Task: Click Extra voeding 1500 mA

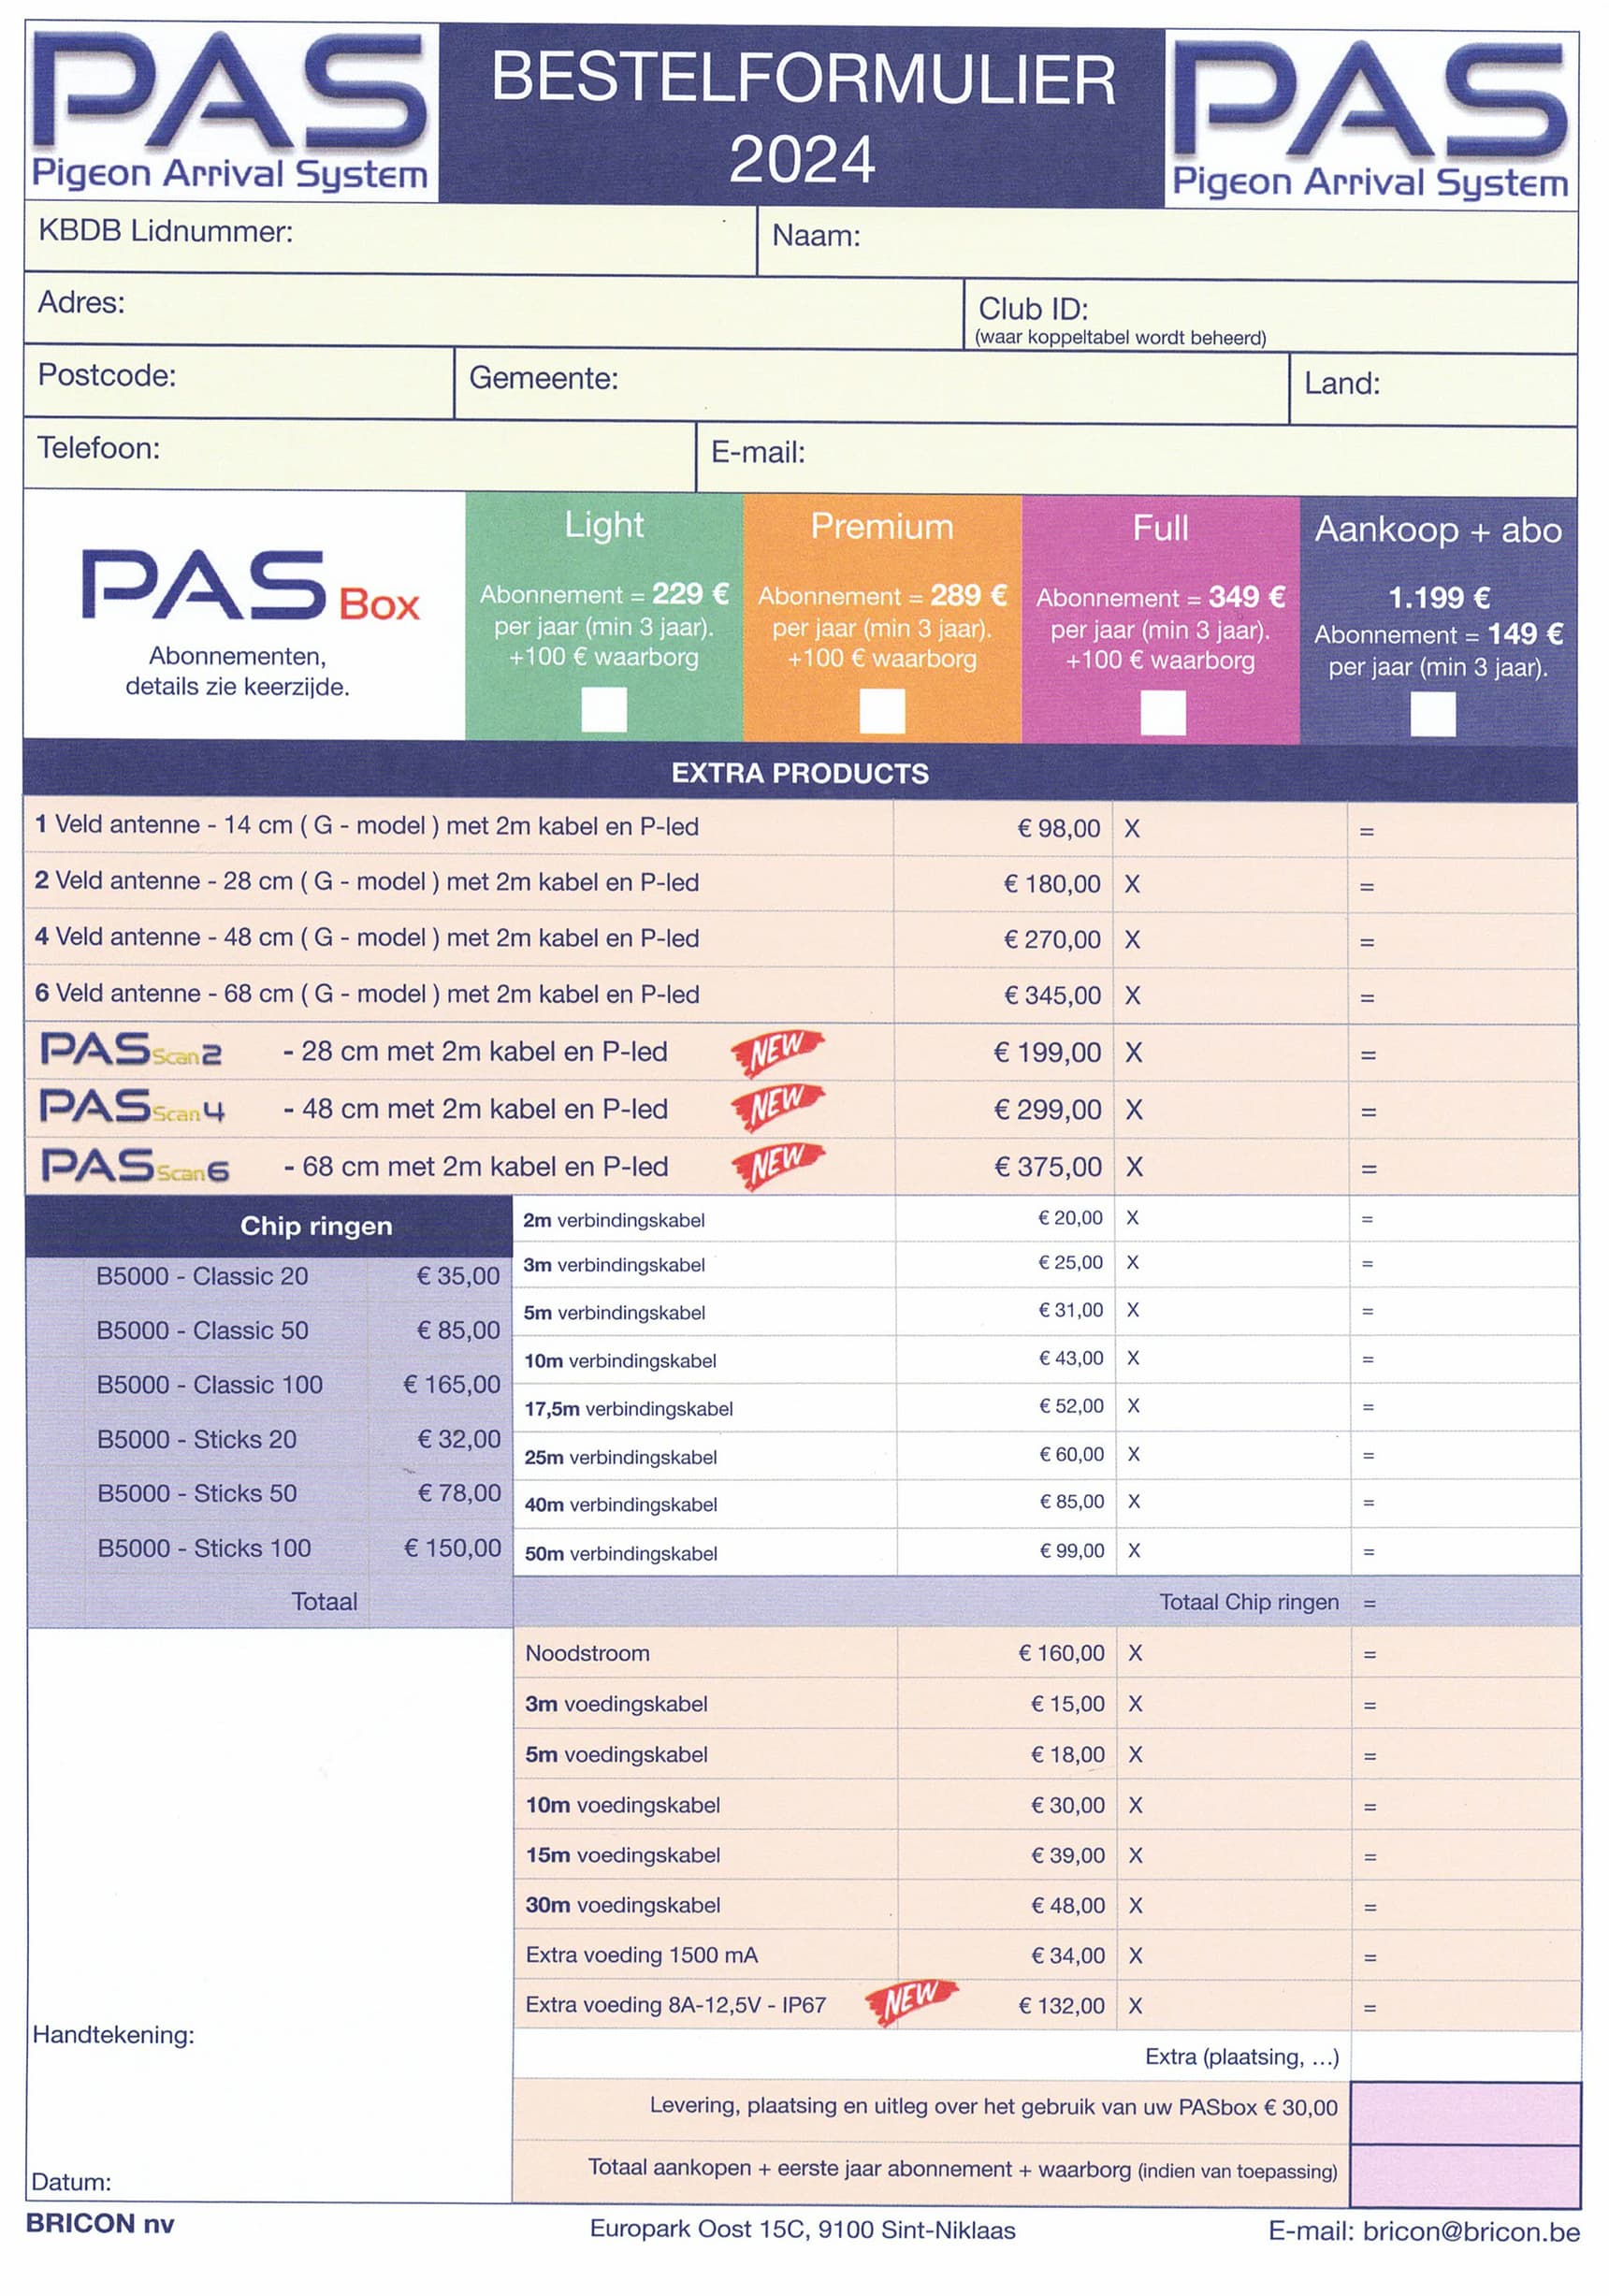Action: click(642, 1955)
